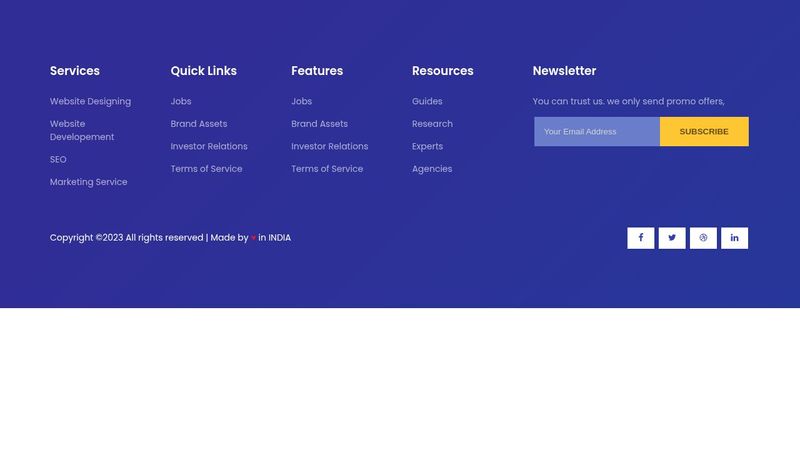Click Jobs under the Features column
800x450 pixels.
tap(302, 102)
